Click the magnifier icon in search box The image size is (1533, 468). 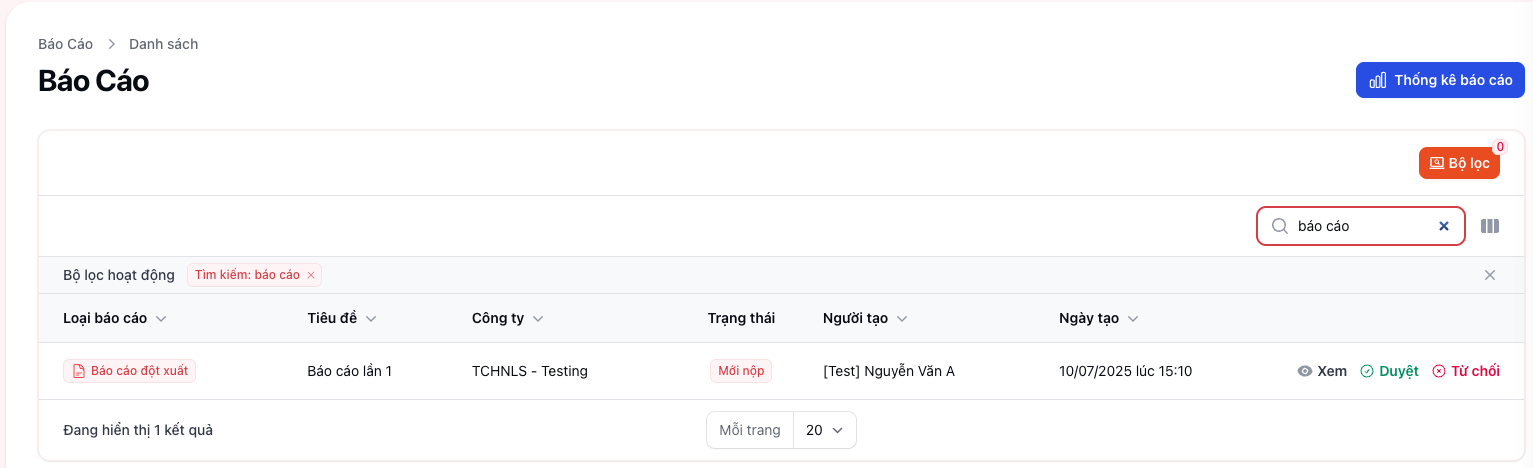1279,226
